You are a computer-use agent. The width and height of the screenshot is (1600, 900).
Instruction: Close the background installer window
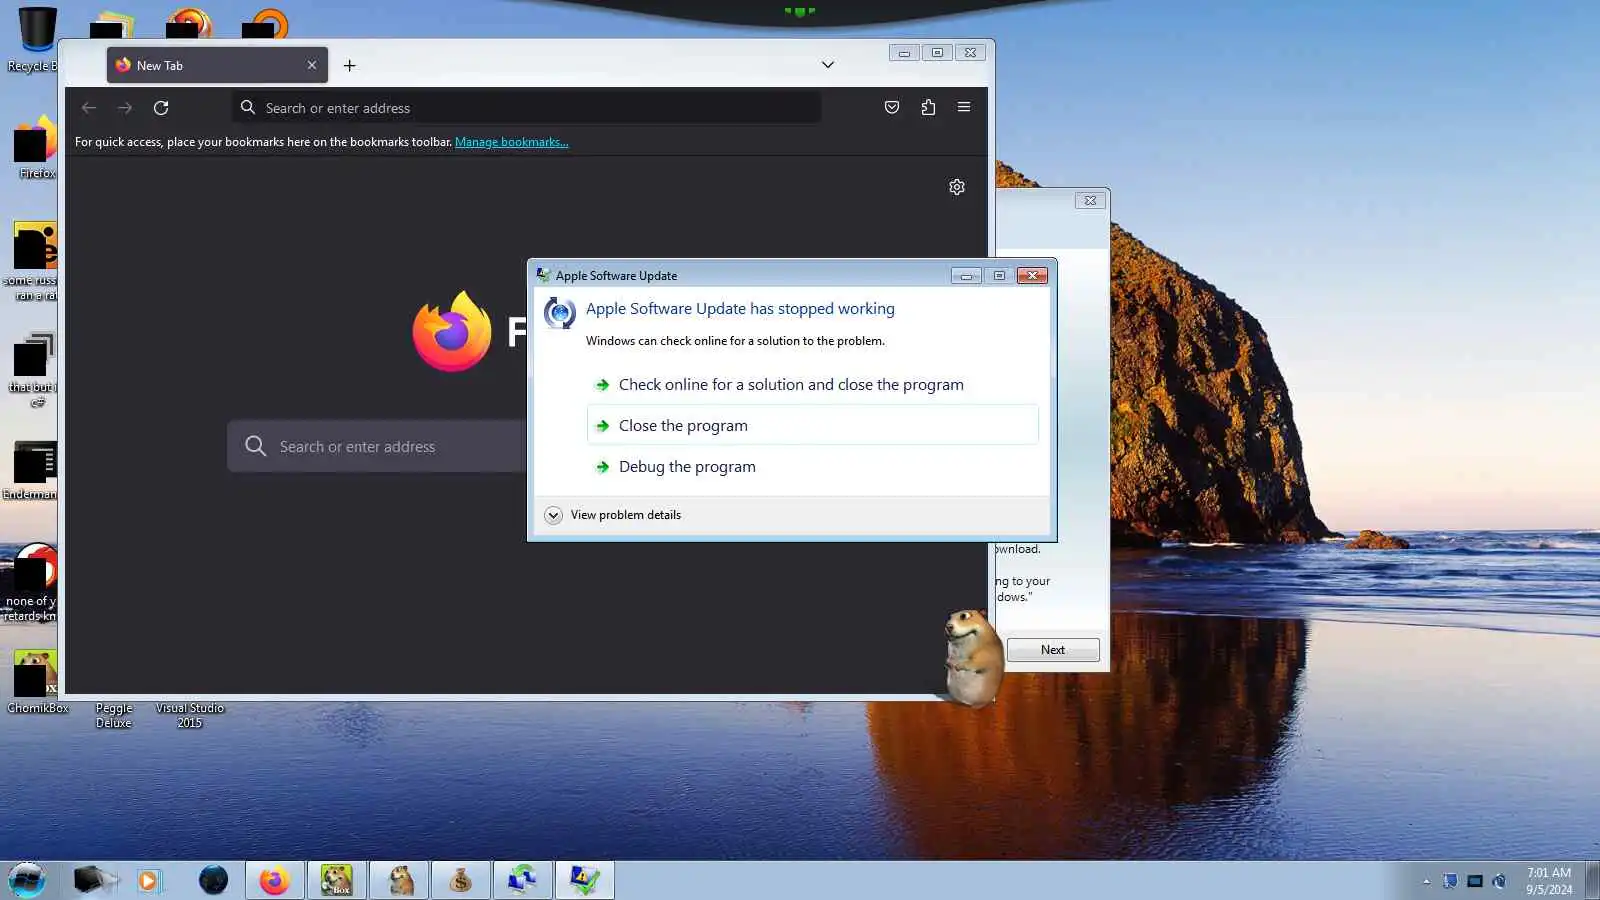point(1090,201)
